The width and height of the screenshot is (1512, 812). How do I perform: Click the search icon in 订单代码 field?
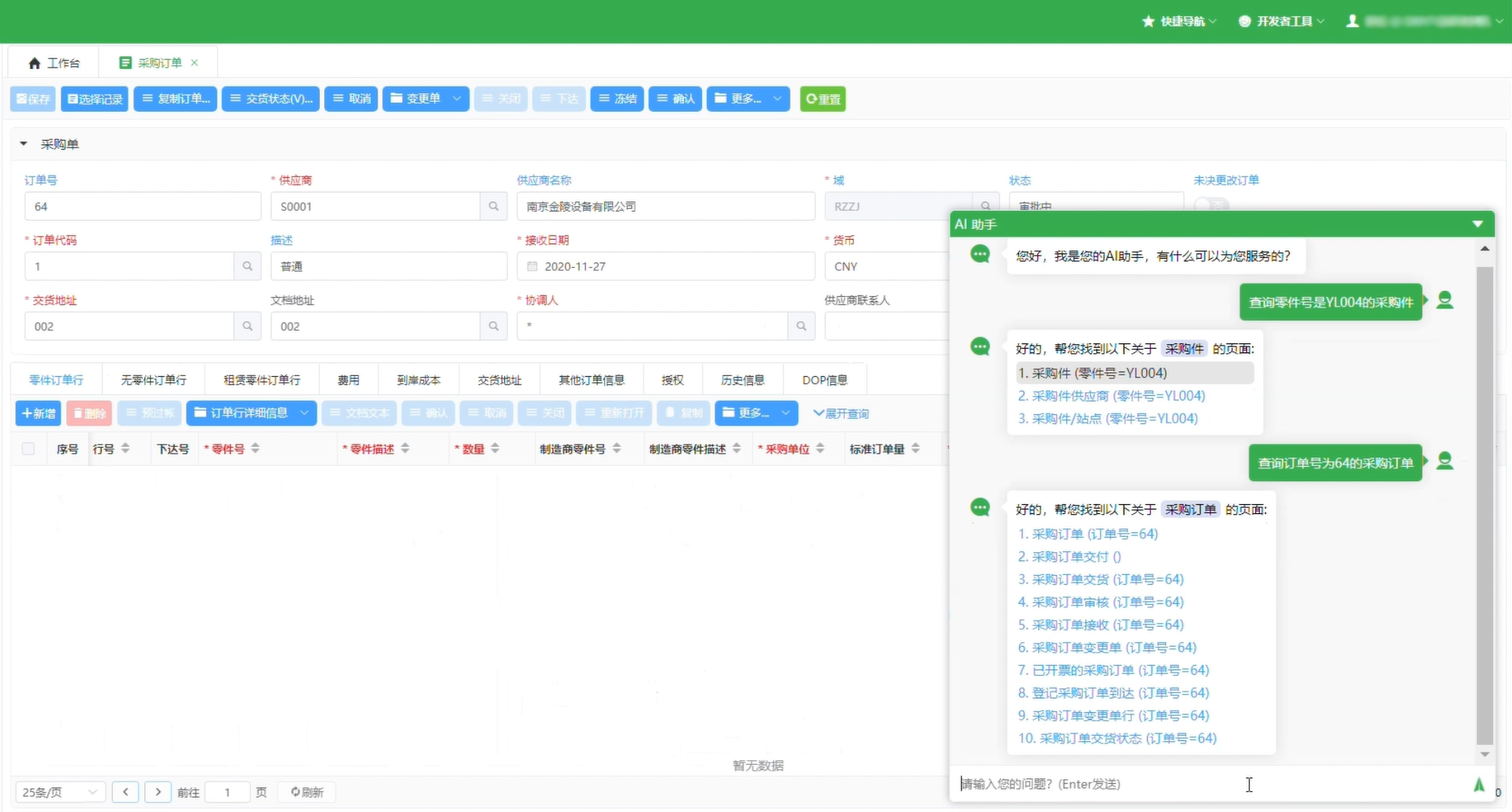click(247, 266)
